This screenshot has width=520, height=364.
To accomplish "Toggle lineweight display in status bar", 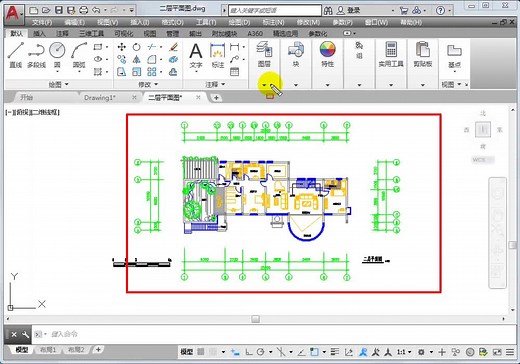I will click(x=335, y=352).
